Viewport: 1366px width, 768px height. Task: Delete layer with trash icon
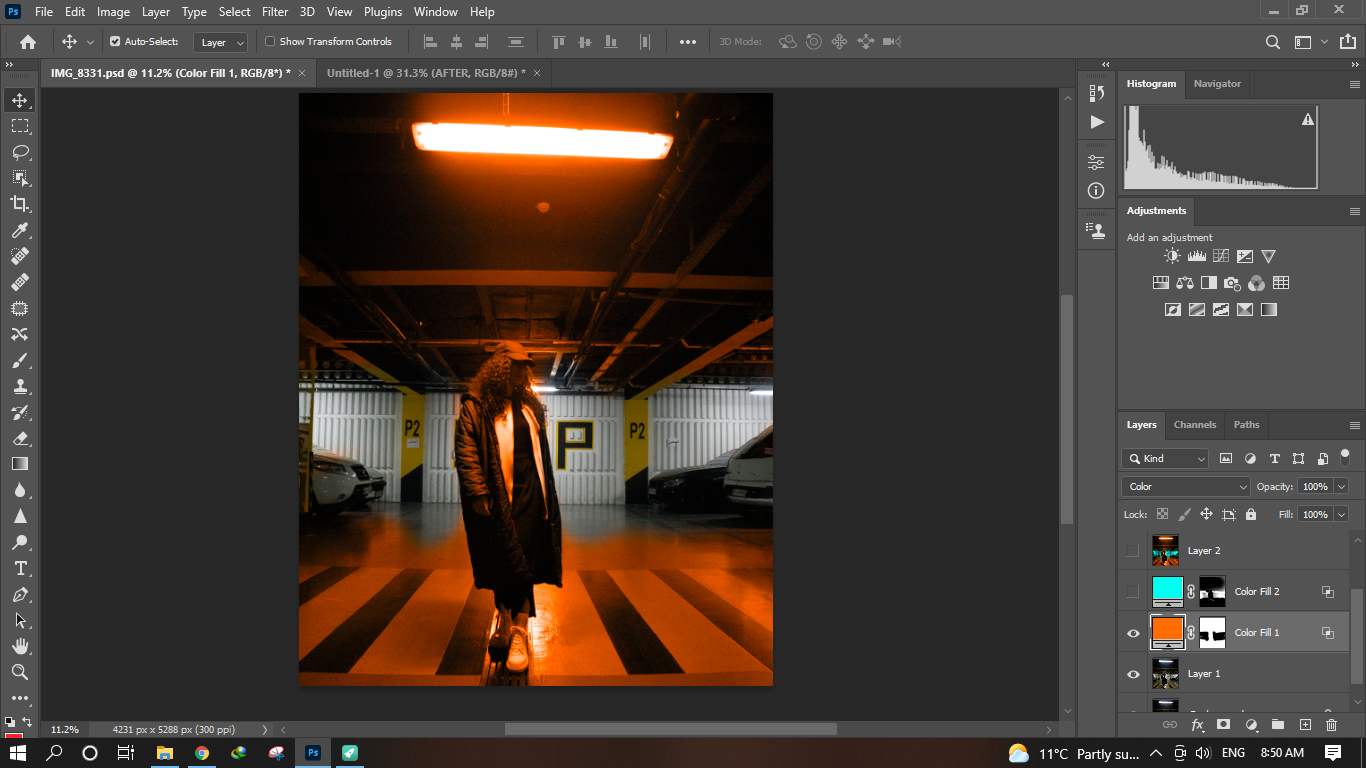[x=1331, y=724]
